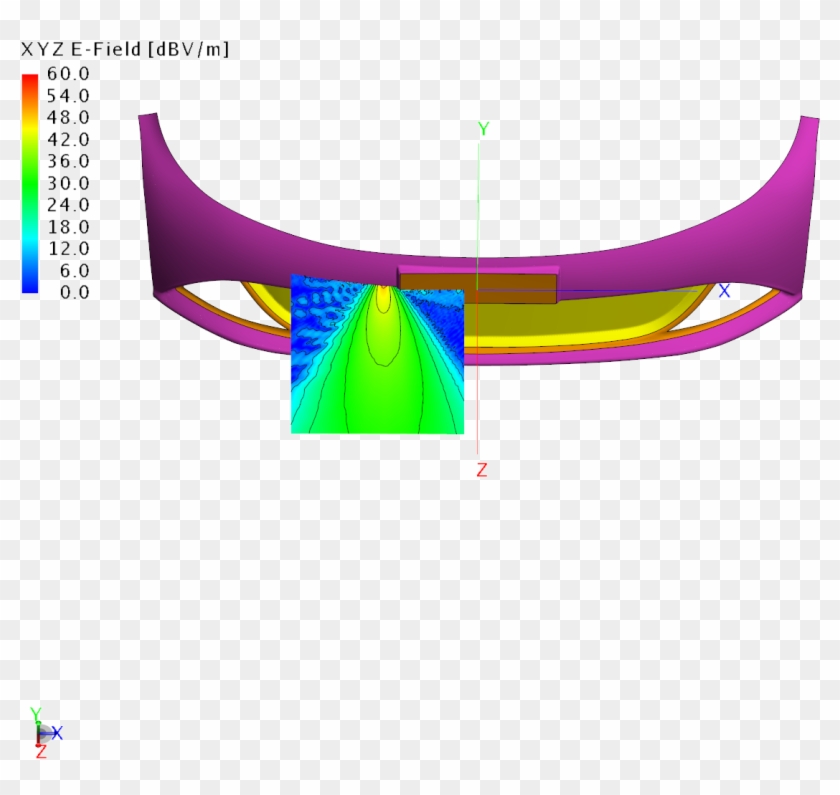Select the green Y arrow on the triad
840x795 pixels.
36,712
